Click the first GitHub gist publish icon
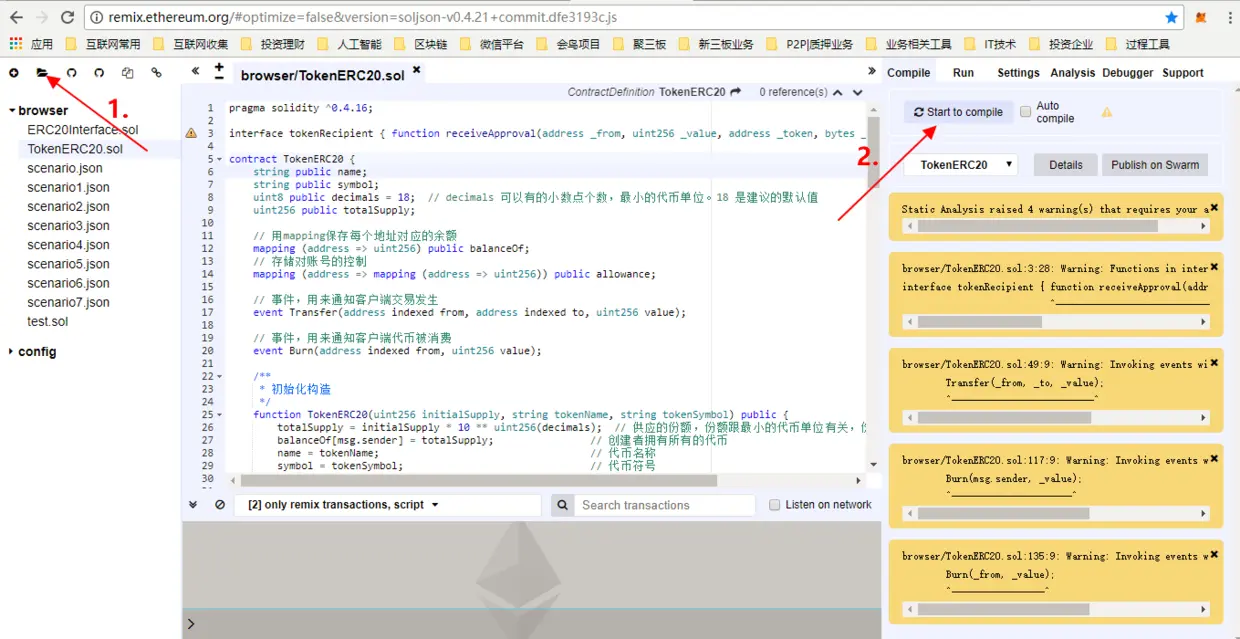This screenshot has height=639, width=1240. click(x=71, y=73)
